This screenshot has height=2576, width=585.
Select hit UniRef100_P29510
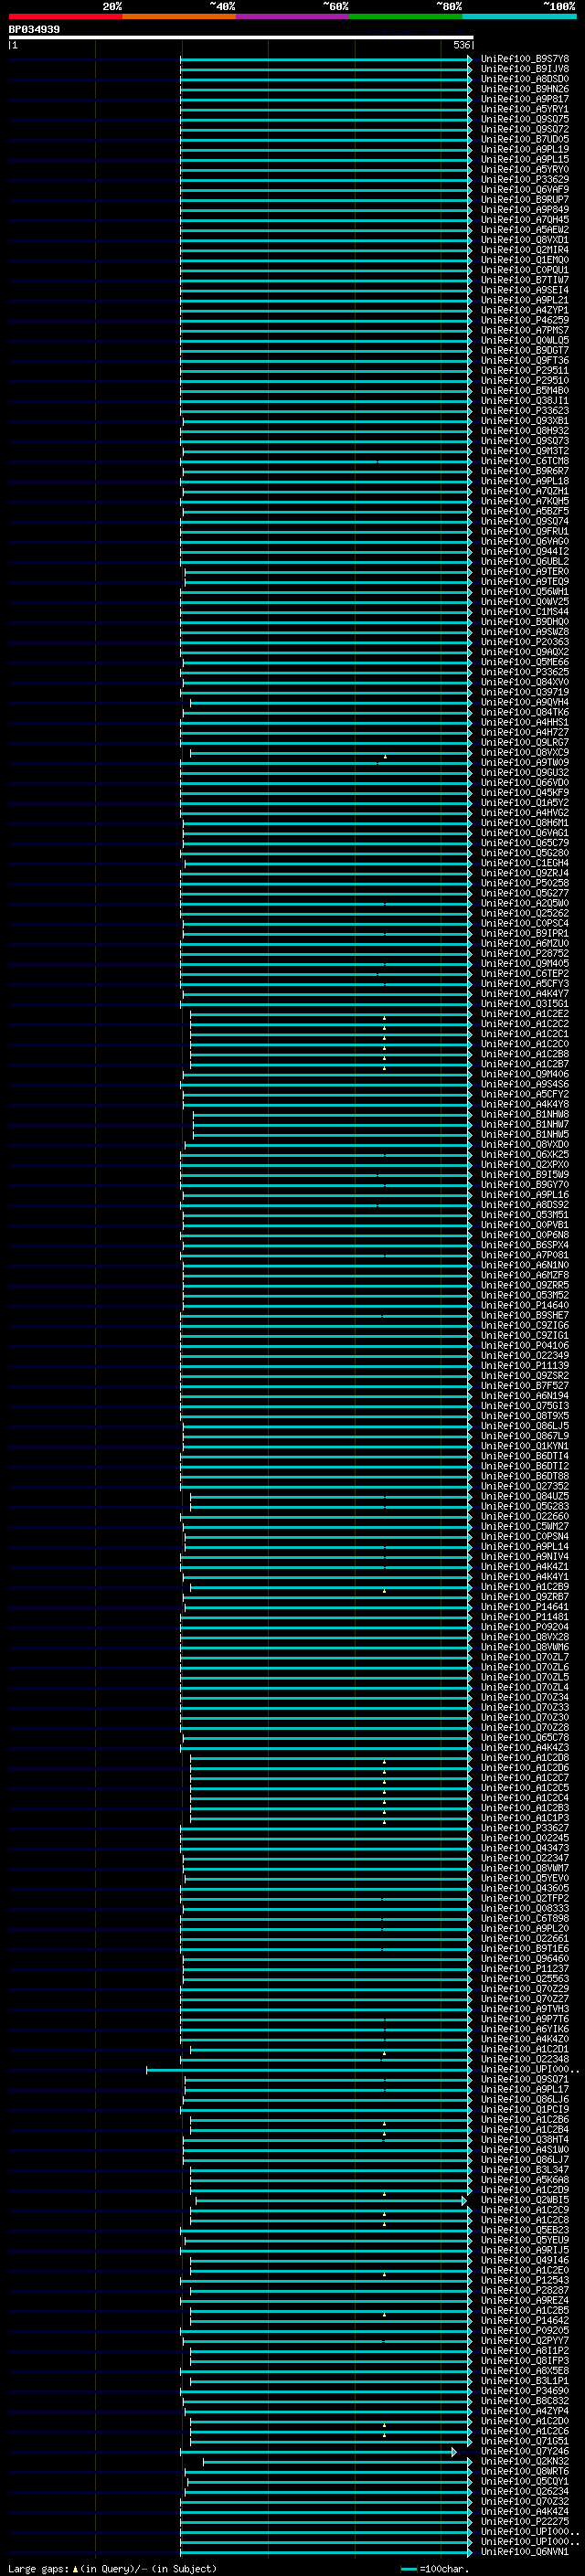point(525,381)
